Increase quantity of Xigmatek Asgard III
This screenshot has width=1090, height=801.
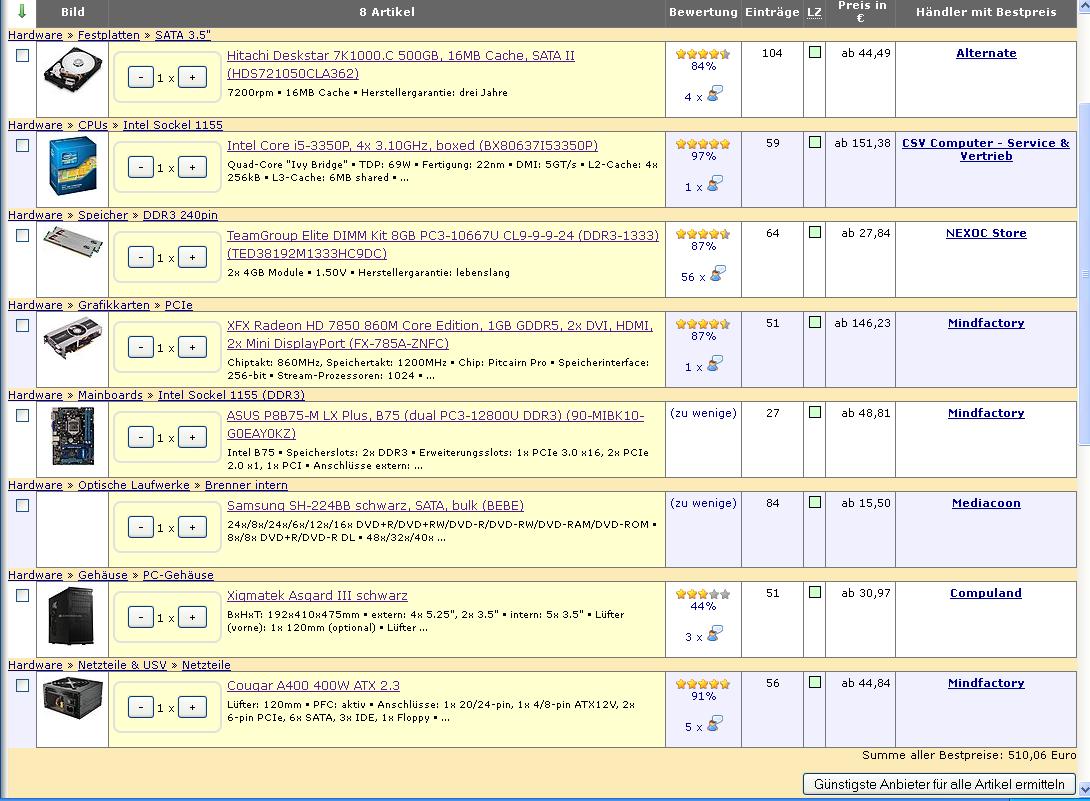tap(193, 617)
